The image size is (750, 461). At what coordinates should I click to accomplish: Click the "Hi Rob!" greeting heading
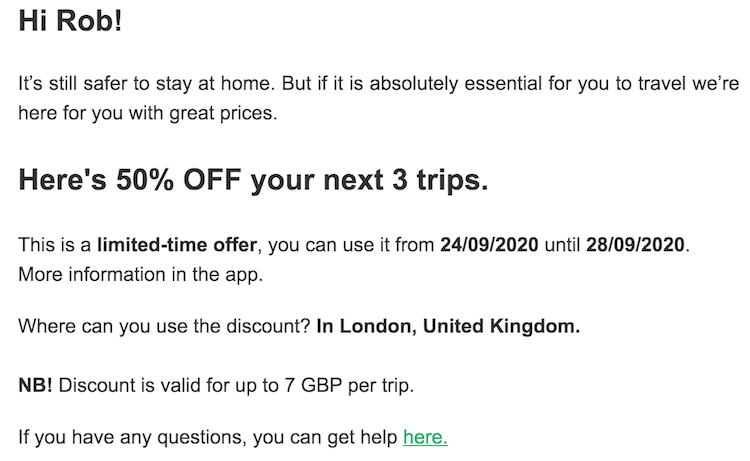coord(70,21)
